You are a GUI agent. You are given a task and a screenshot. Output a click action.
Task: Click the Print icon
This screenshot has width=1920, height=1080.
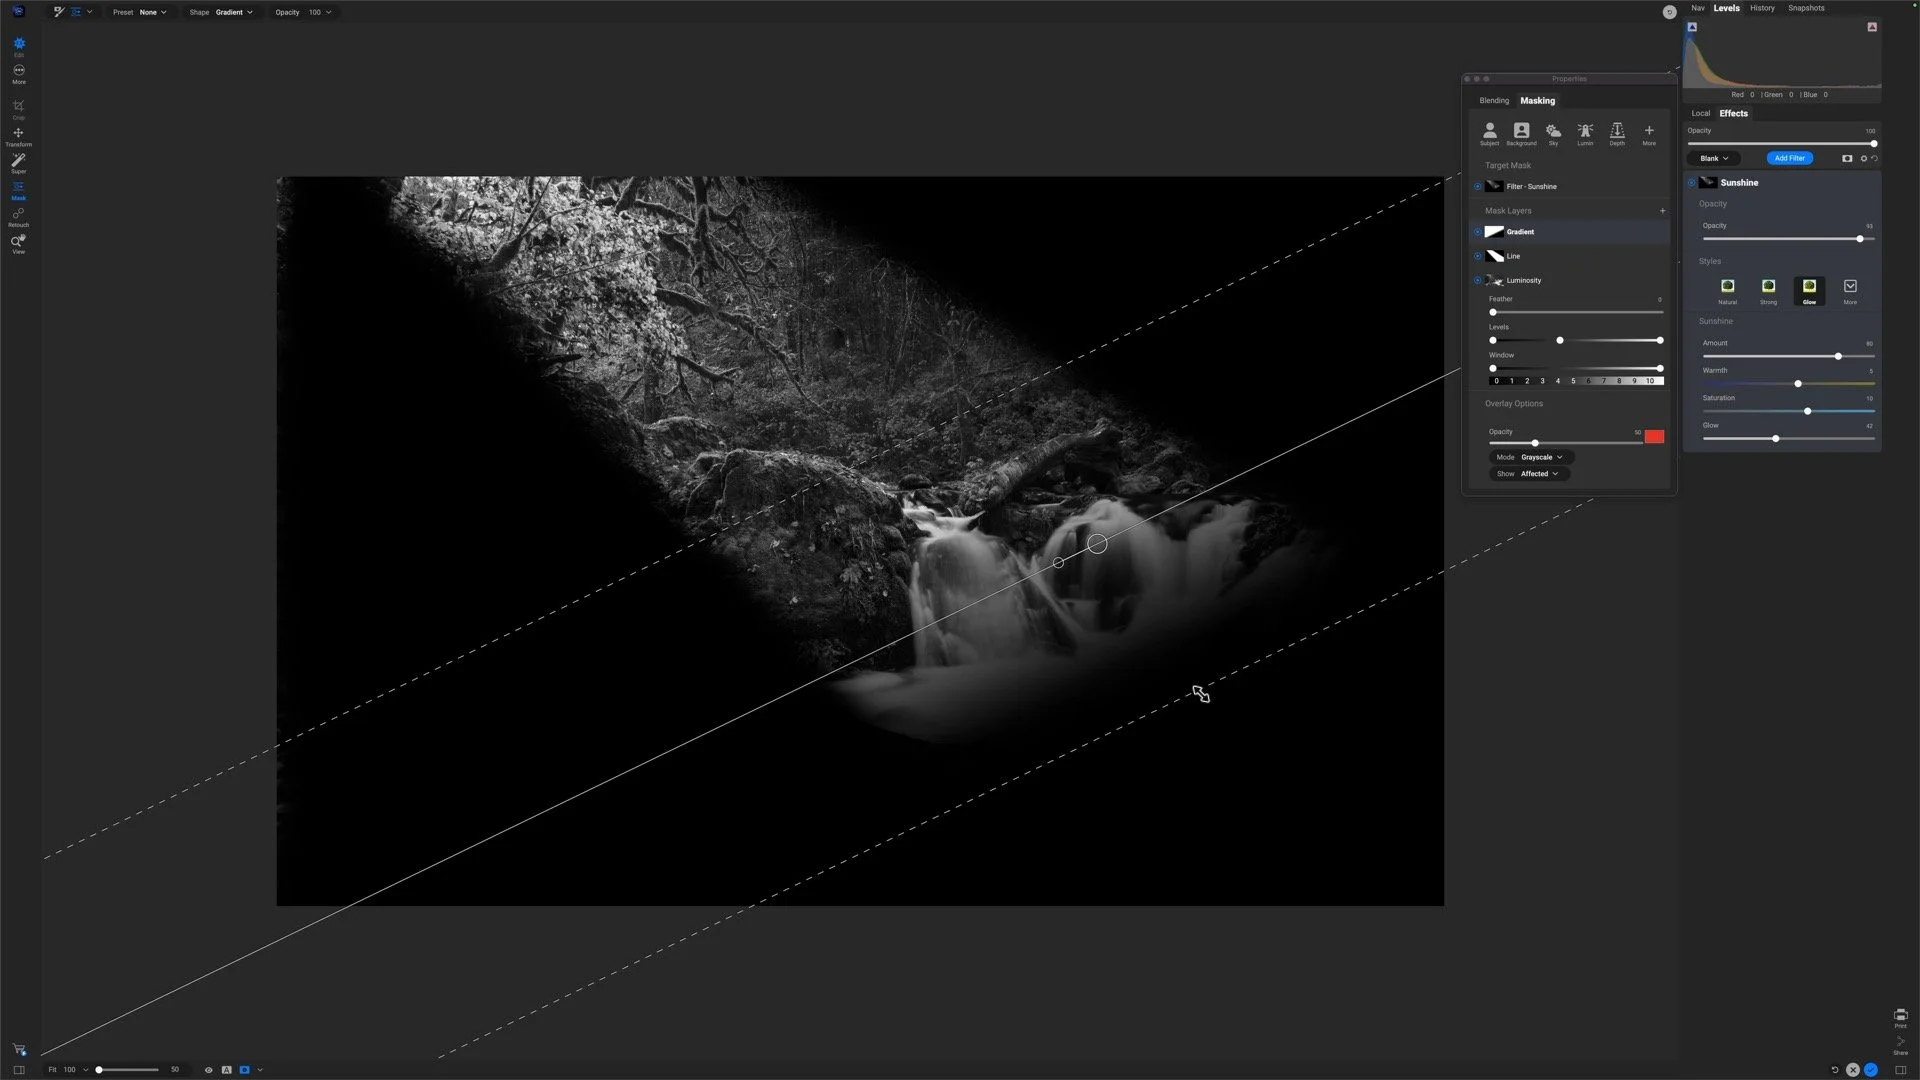pos(1900,1018)
